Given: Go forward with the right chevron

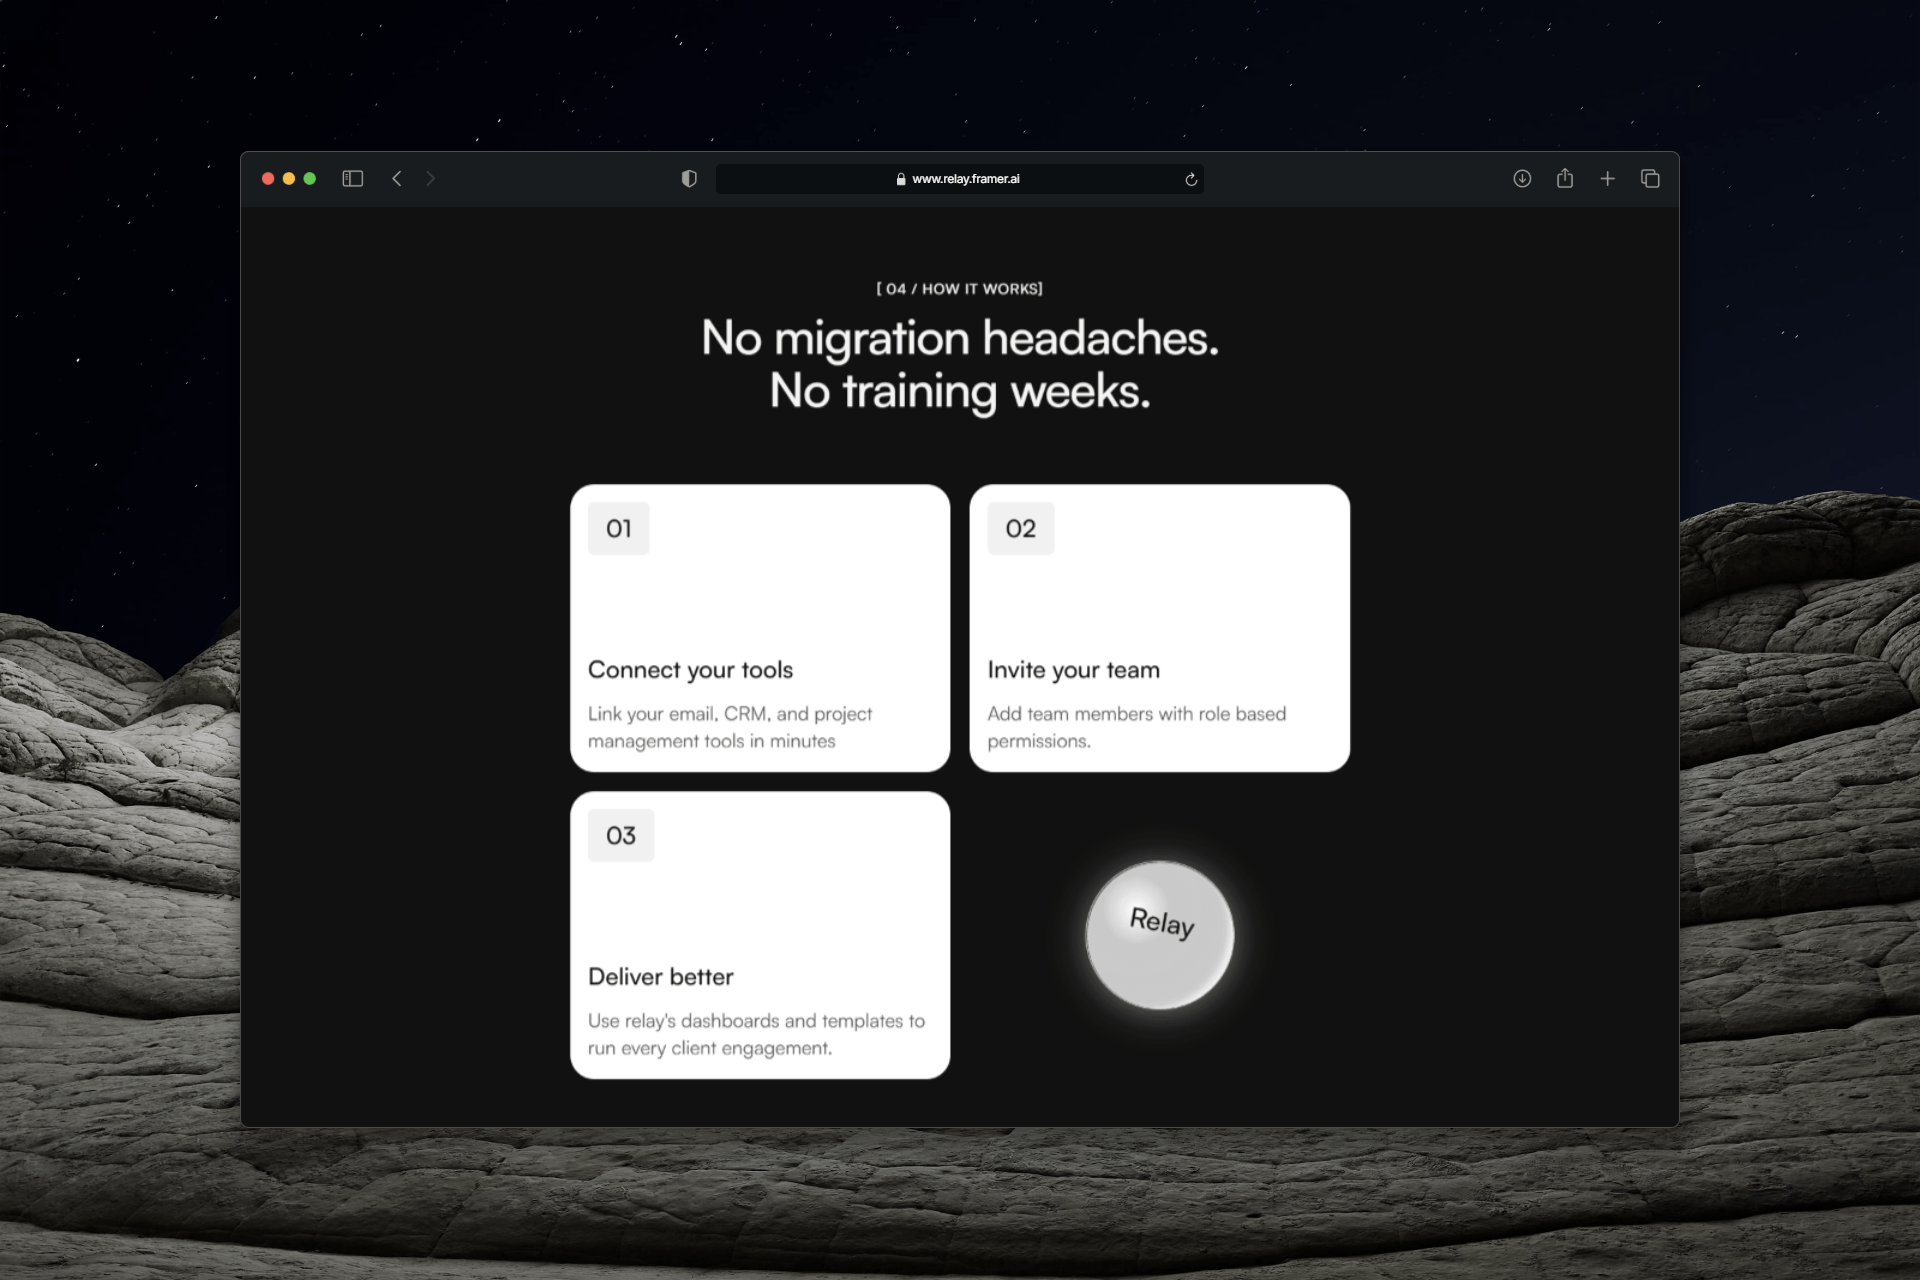Looking at the screenshot, I should pyautogui.click(x=431, y=179).
